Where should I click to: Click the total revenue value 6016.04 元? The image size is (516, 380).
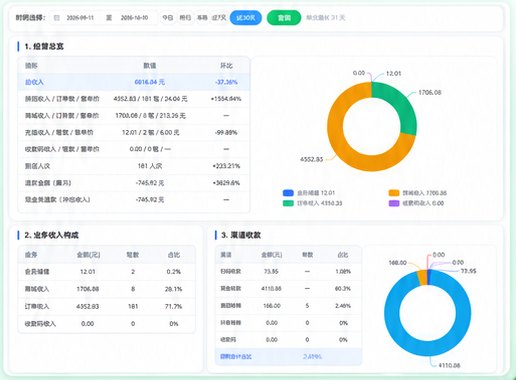pos(150,82)
